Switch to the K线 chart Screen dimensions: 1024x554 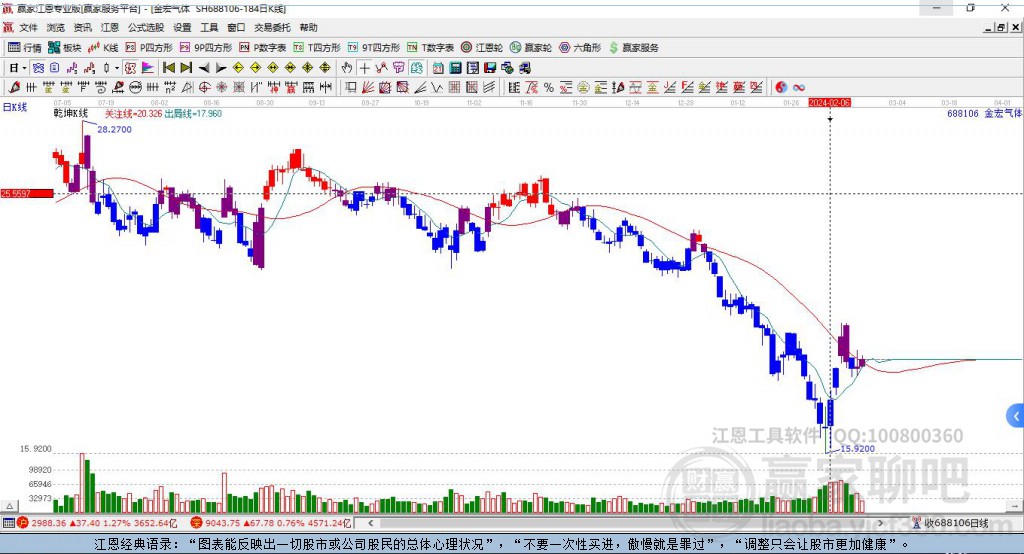[103, 48]
